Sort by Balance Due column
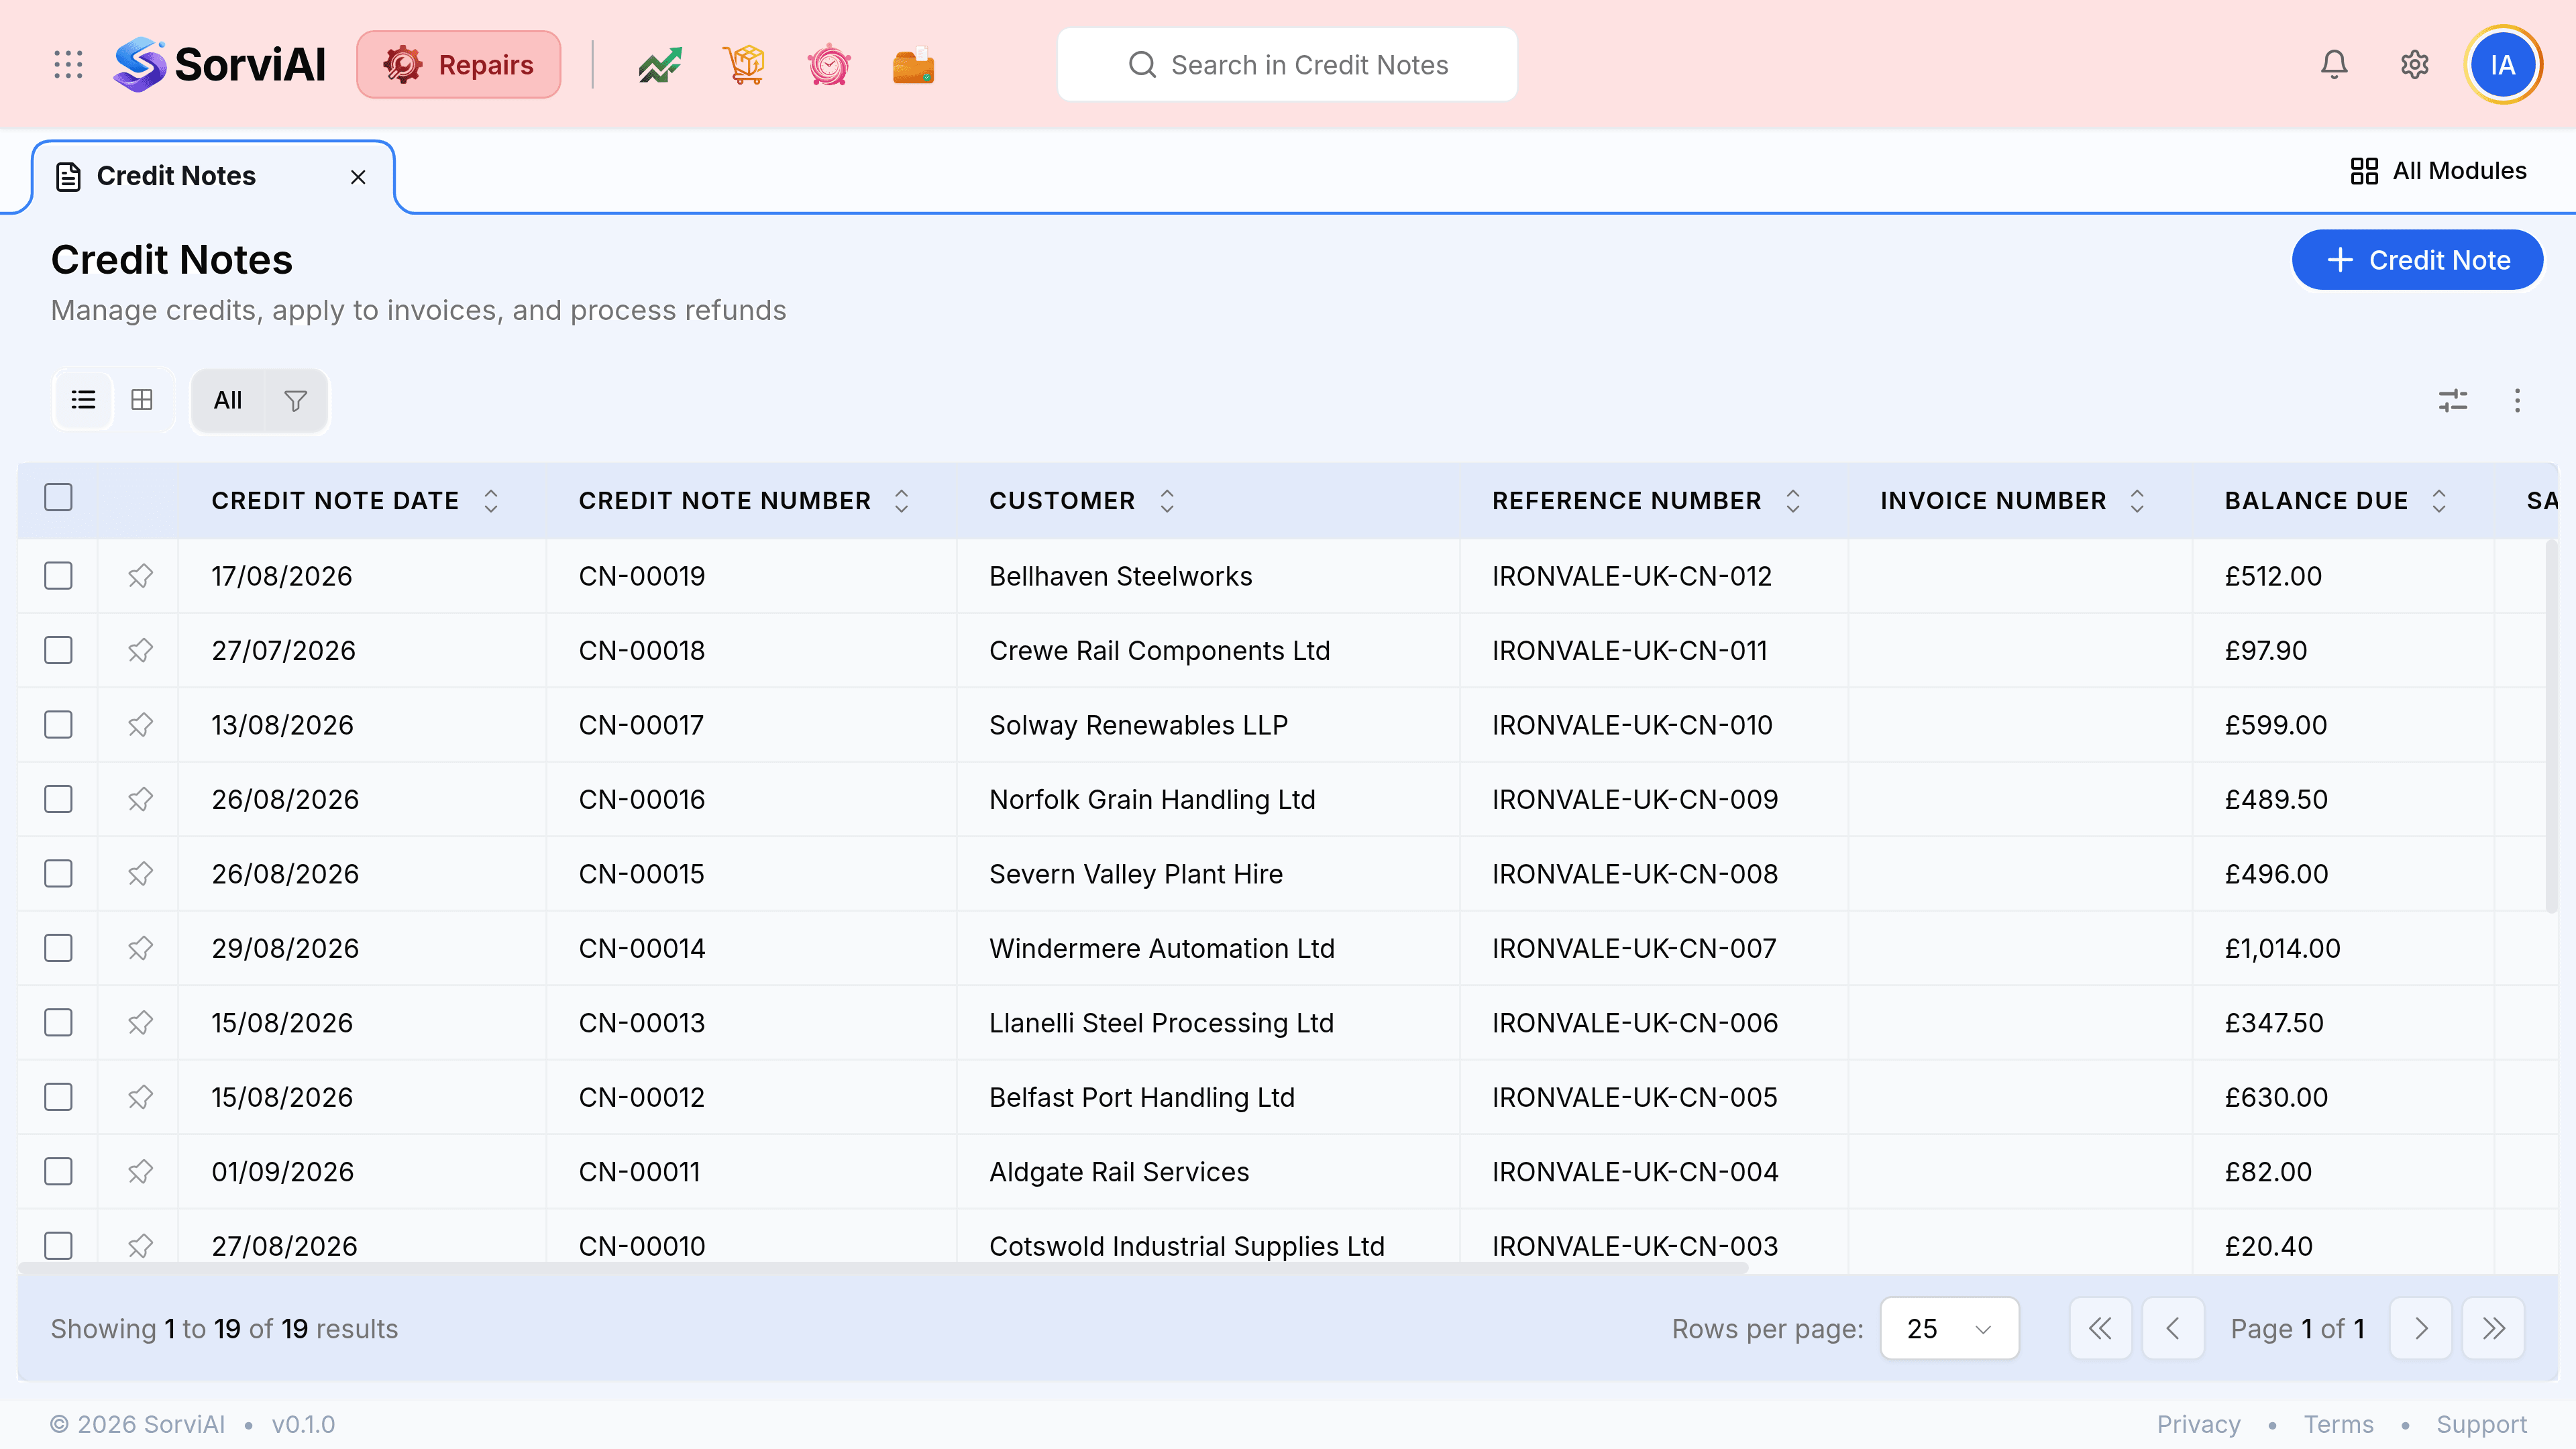Image resolution: width=2576 pixels, height=1449 pixels. (x=2439, y=501)
